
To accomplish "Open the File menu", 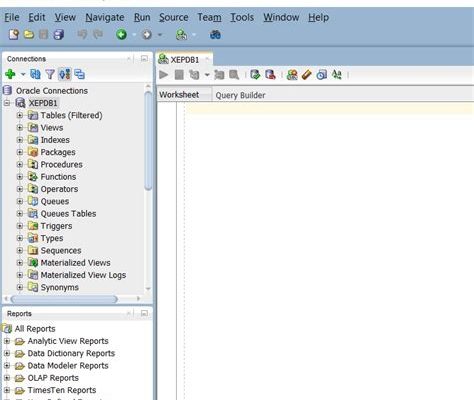I will pyautogui.click(x=12, y=17).
